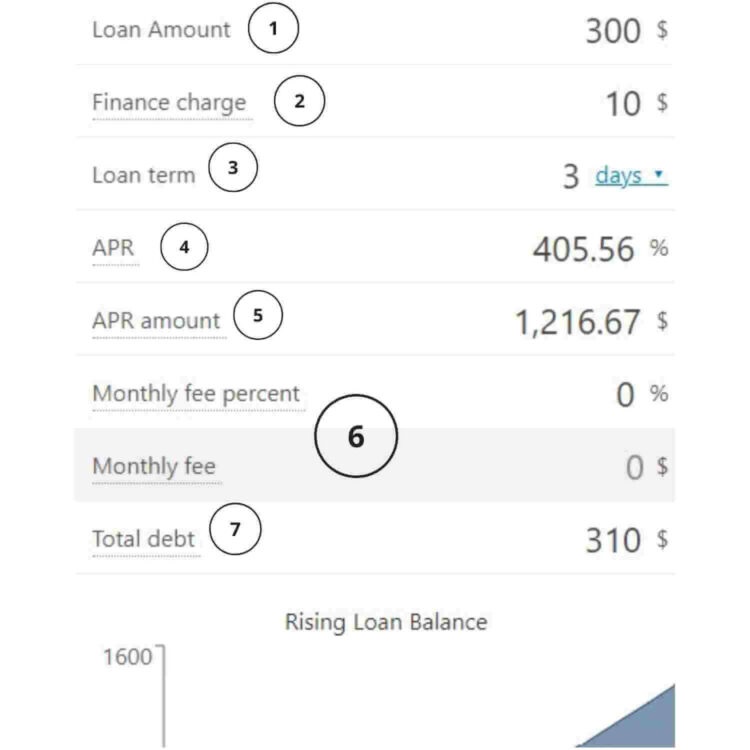Viewport: 750px width, 750px height.
Task: Click the Rising Loan Balance chart title
Action: [386, 622]
